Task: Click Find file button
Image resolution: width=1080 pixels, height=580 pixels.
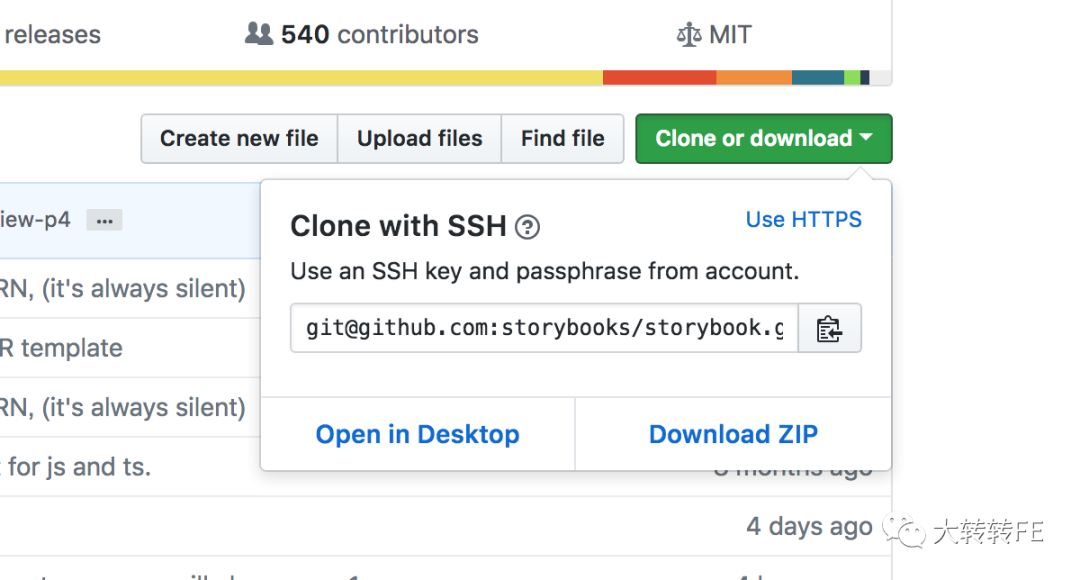Action: tap(563, 138)
